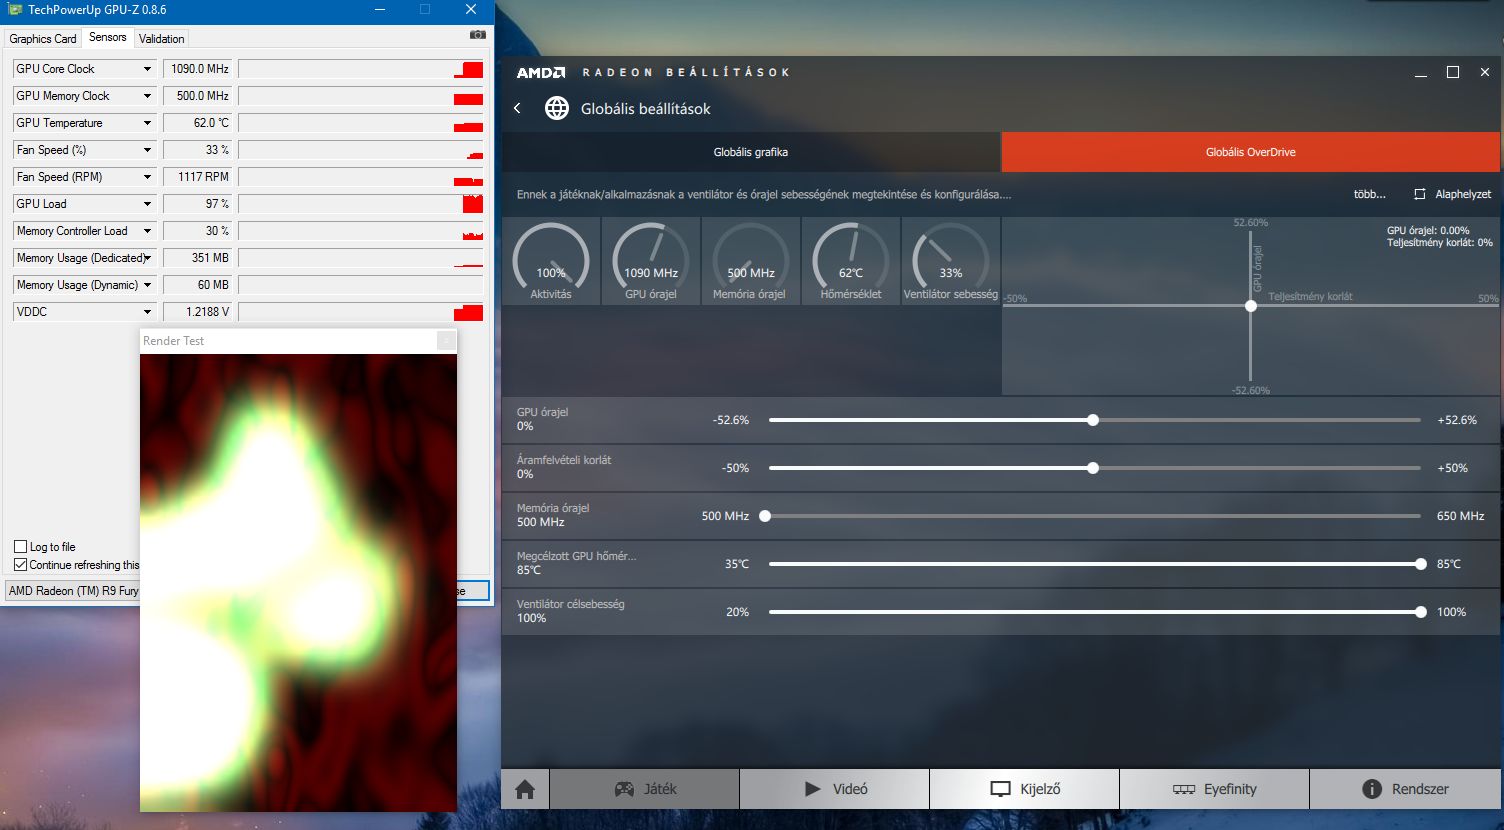This screenshot has width=1504, height=830.
Task: Click the Memória órajel 500 MHz gauge
Action: 751,261
